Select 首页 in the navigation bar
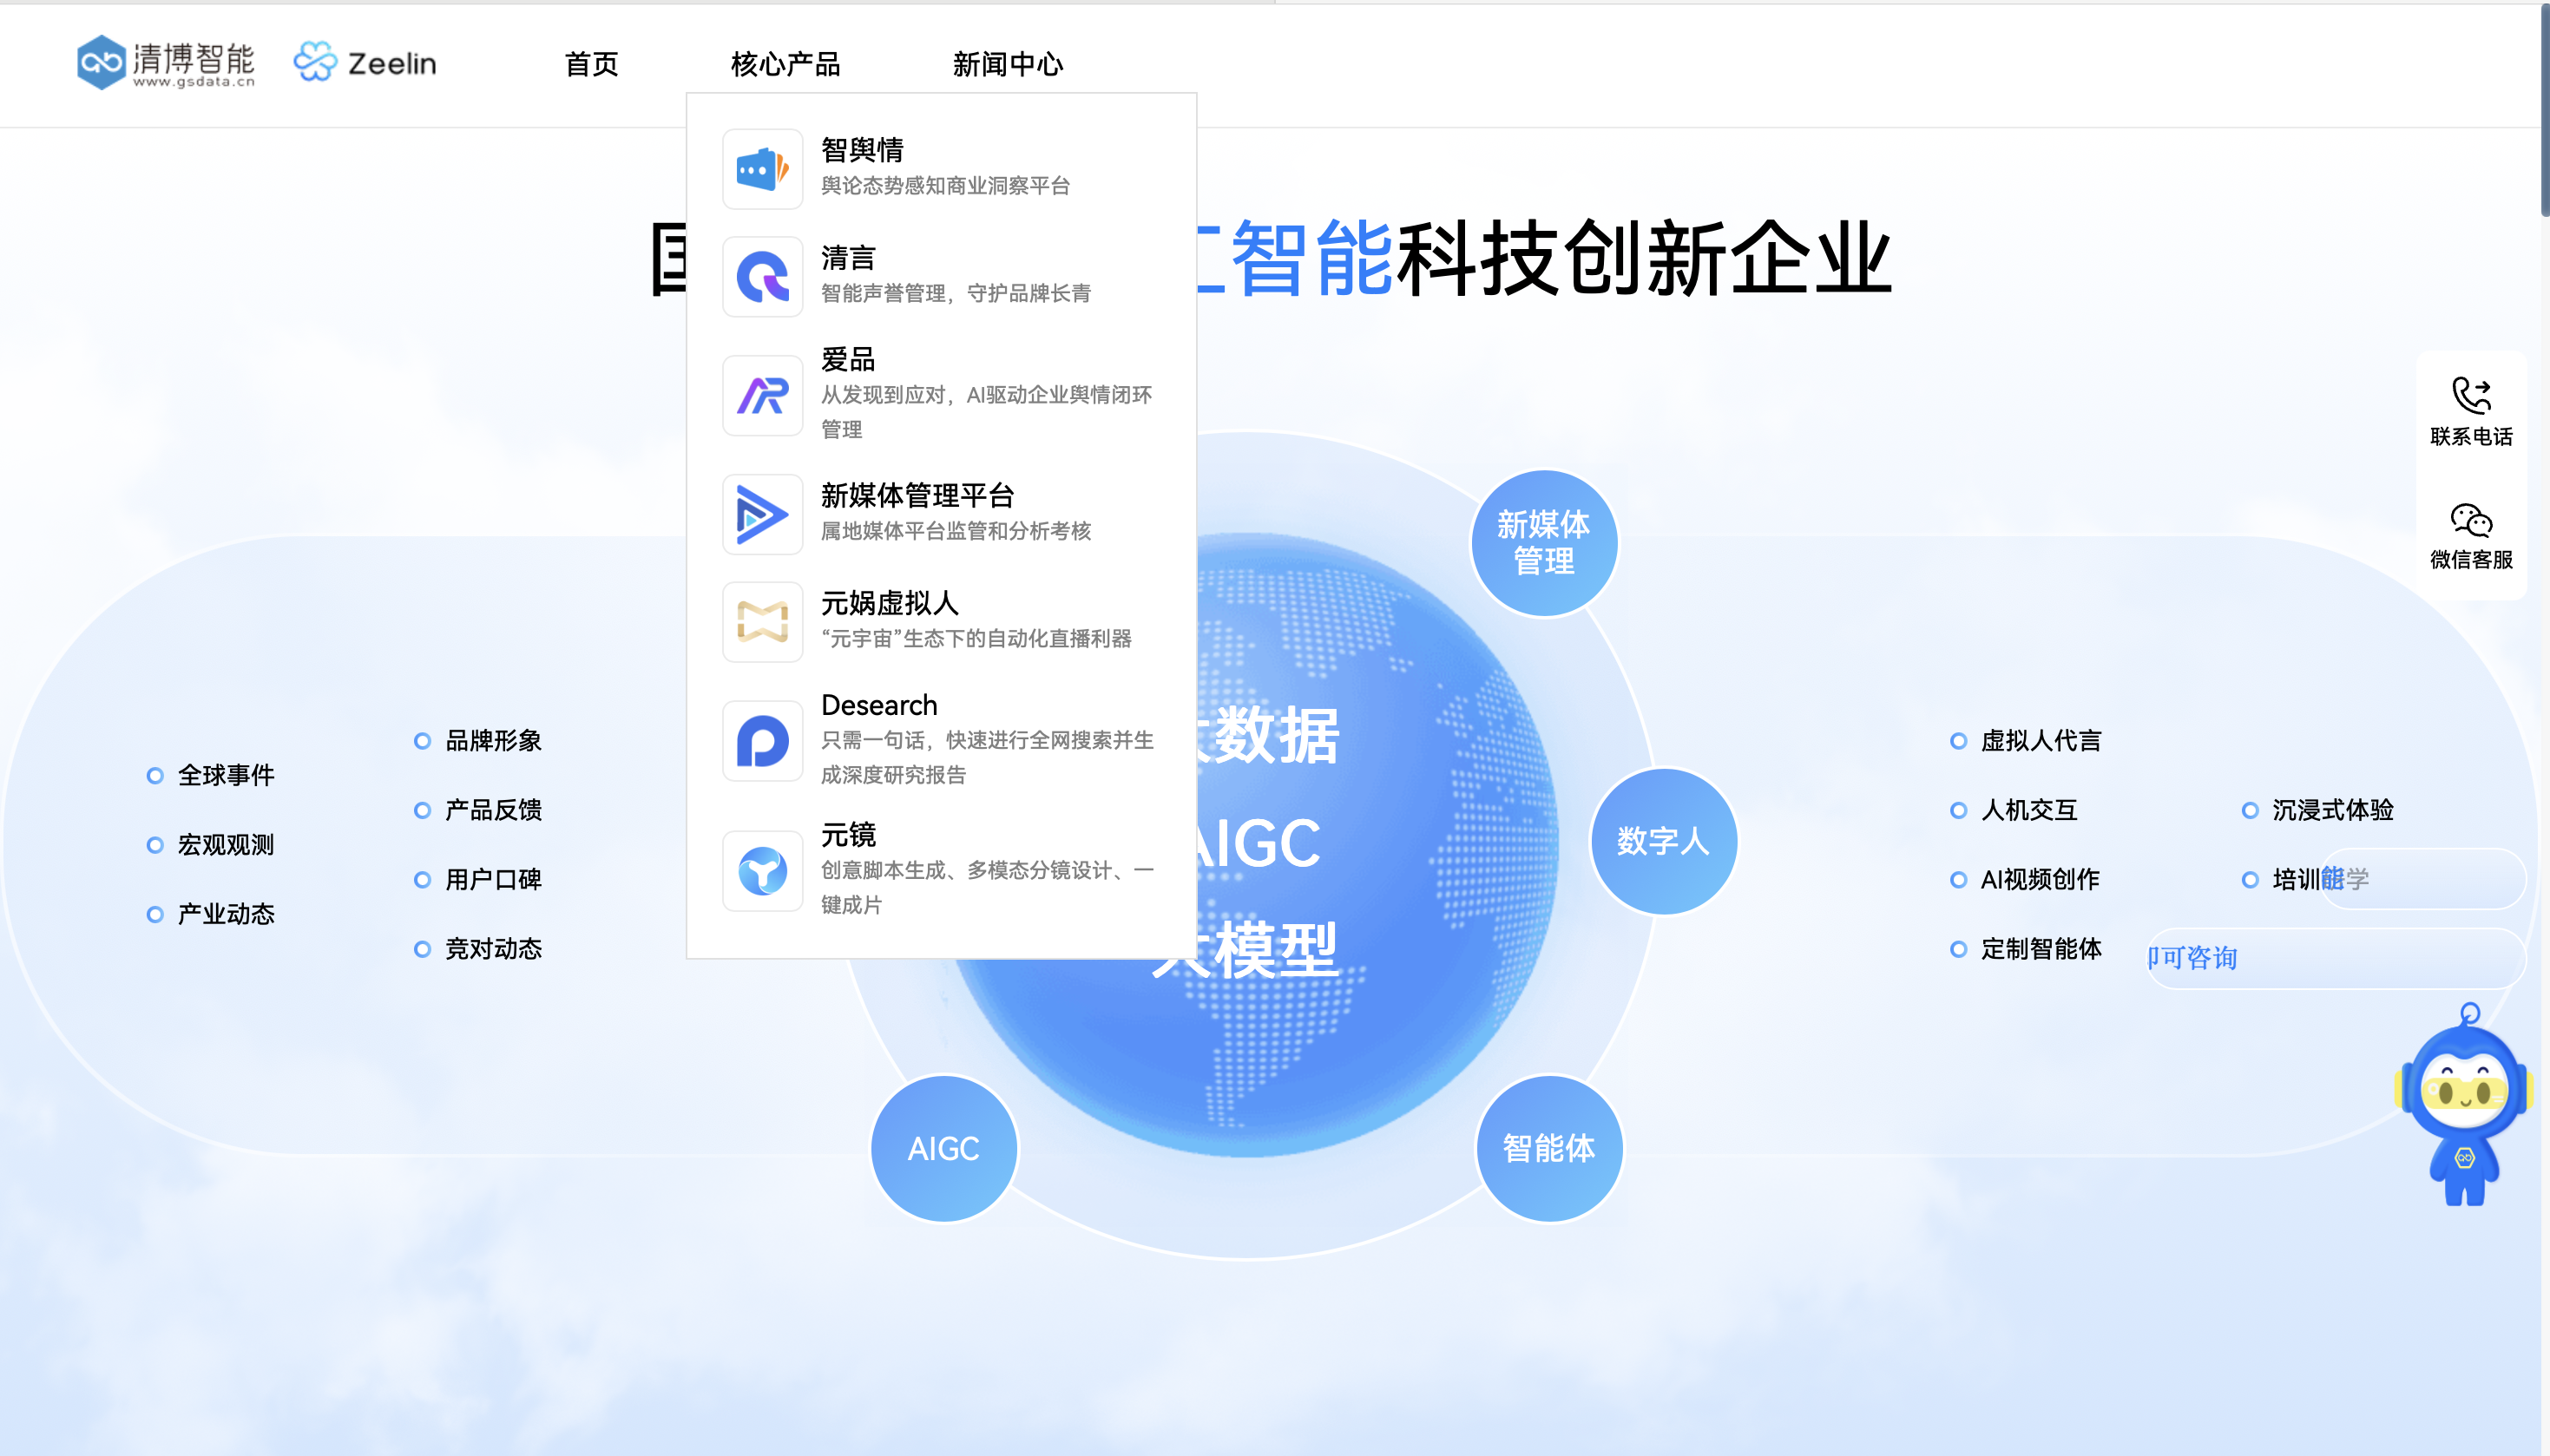Screen dimensions: 2550x1456 591,64
